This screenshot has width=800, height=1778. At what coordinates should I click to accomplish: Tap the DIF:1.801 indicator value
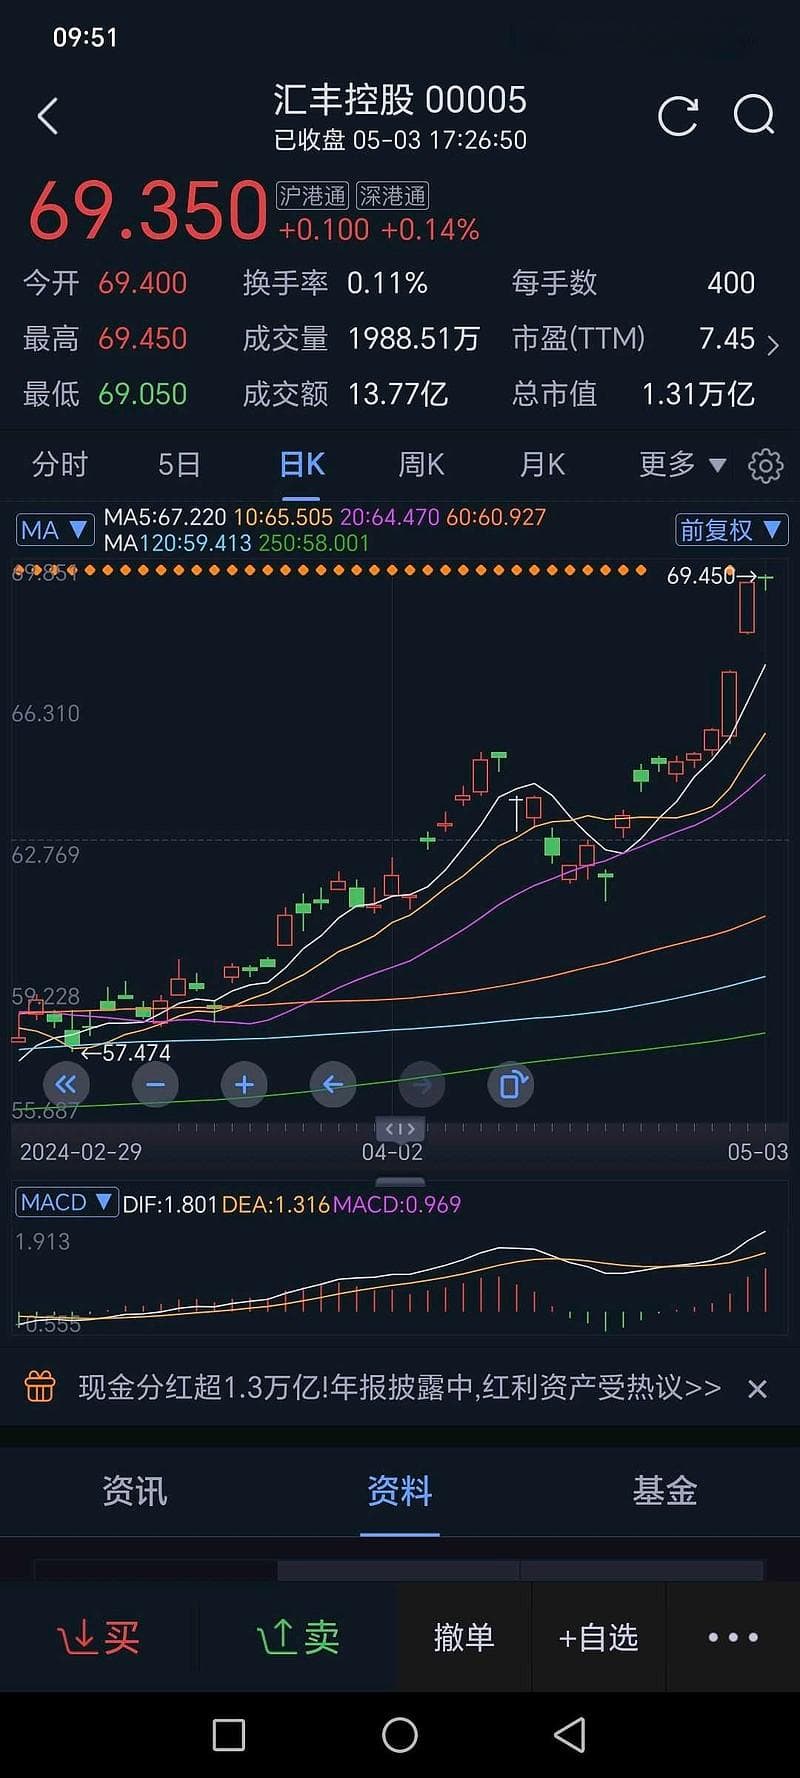click(170, 1204)
